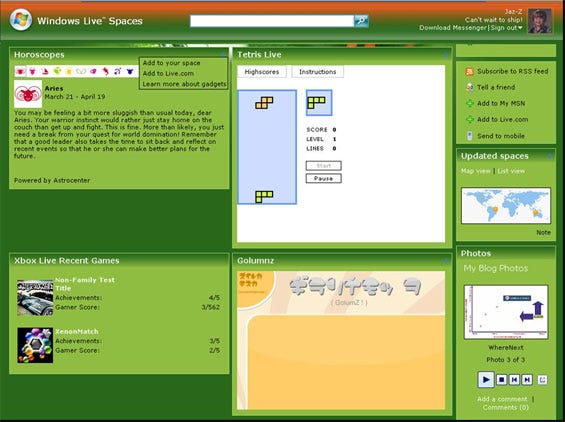Screen dimensions: 565x422
Task: Click the racing car game thumbnail
Action: pos(35,298)
